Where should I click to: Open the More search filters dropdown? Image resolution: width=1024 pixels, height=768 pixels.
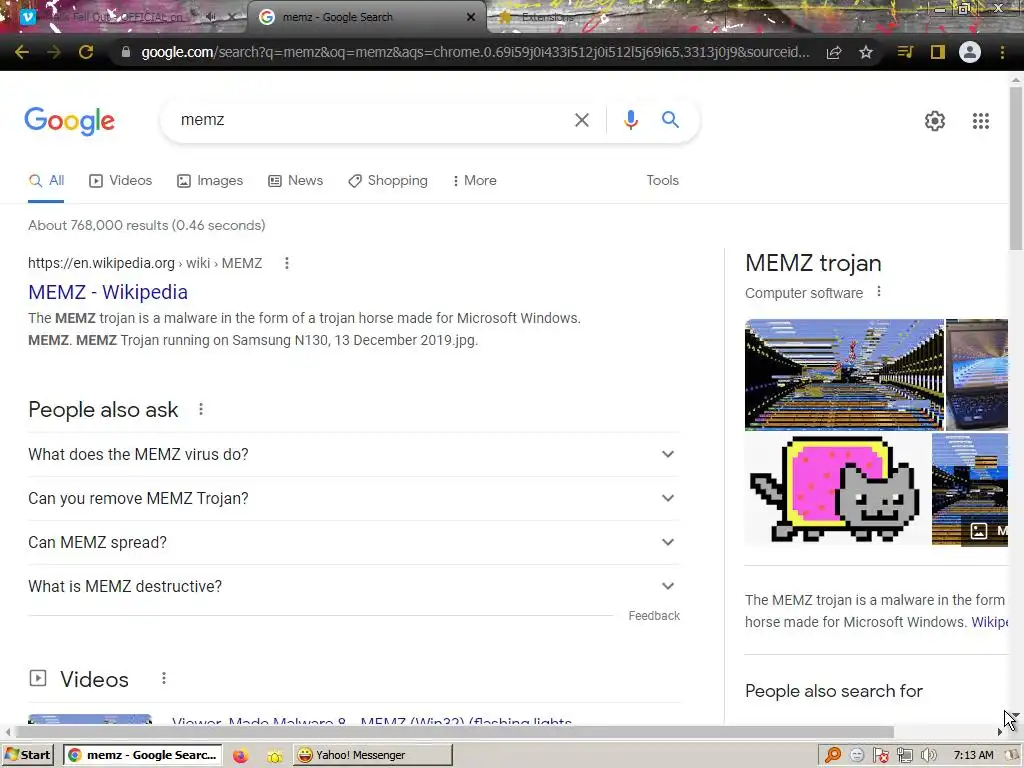474,180
